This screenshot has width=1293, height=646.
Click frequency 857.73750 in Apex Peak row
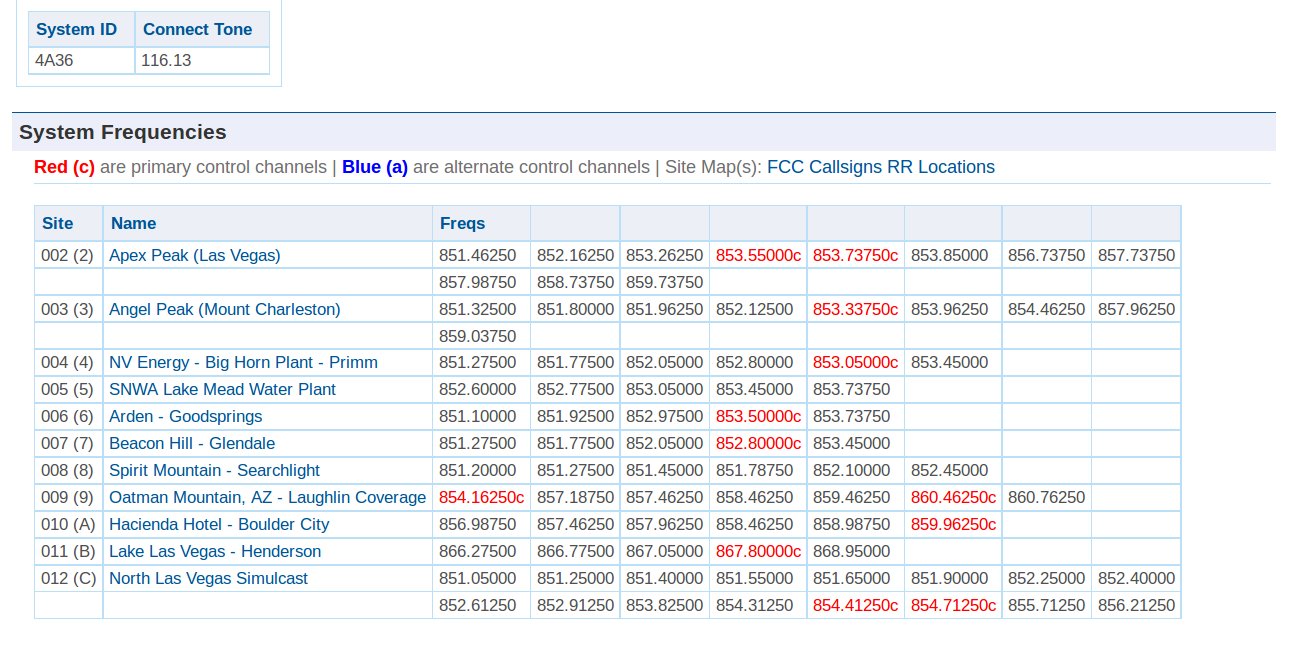[1136, 255]
